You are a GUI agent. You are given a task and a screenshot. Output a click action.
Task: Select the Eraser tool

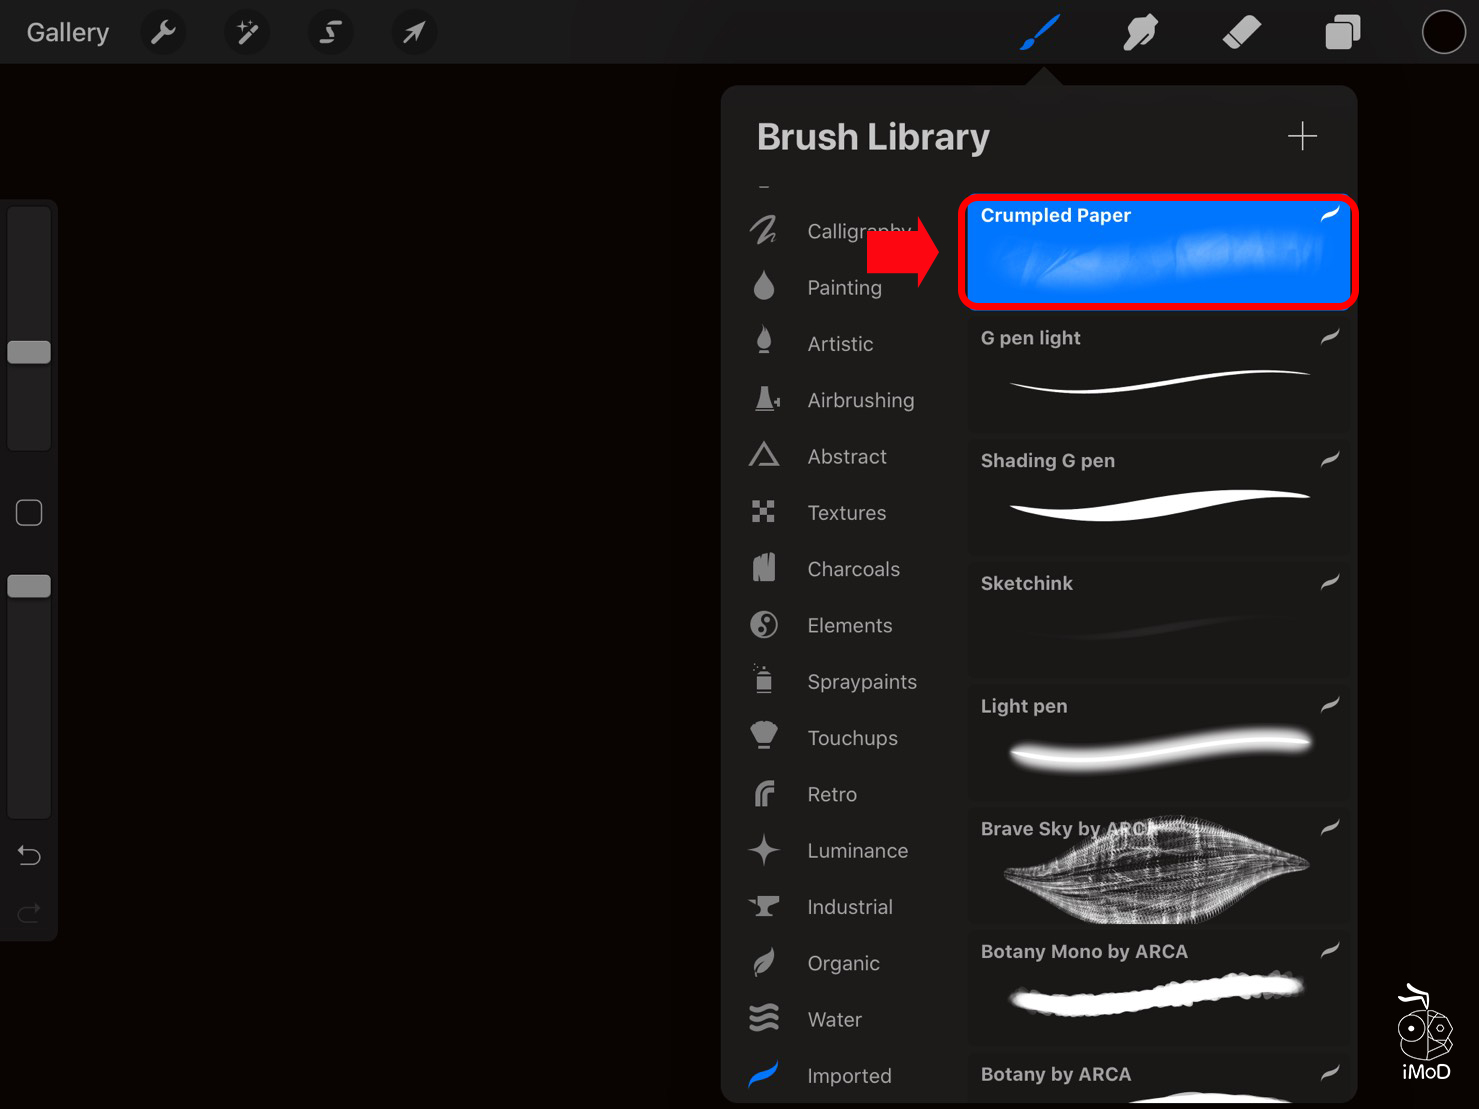click(x=1241, y=31)
